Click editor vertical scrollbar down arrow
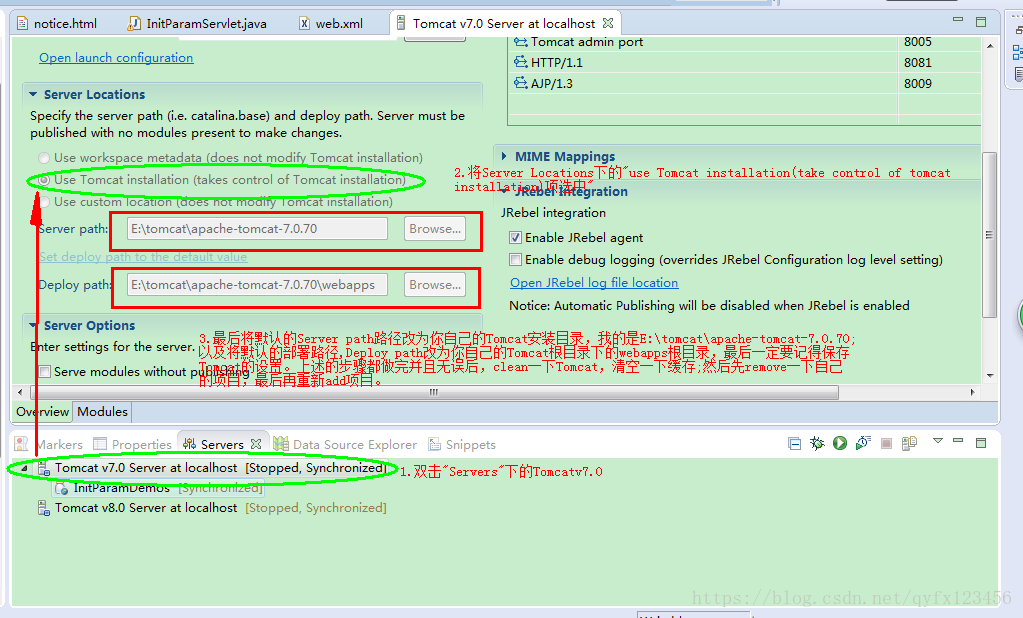Viewport: 1023px width, 618px height. click(990, 376)
